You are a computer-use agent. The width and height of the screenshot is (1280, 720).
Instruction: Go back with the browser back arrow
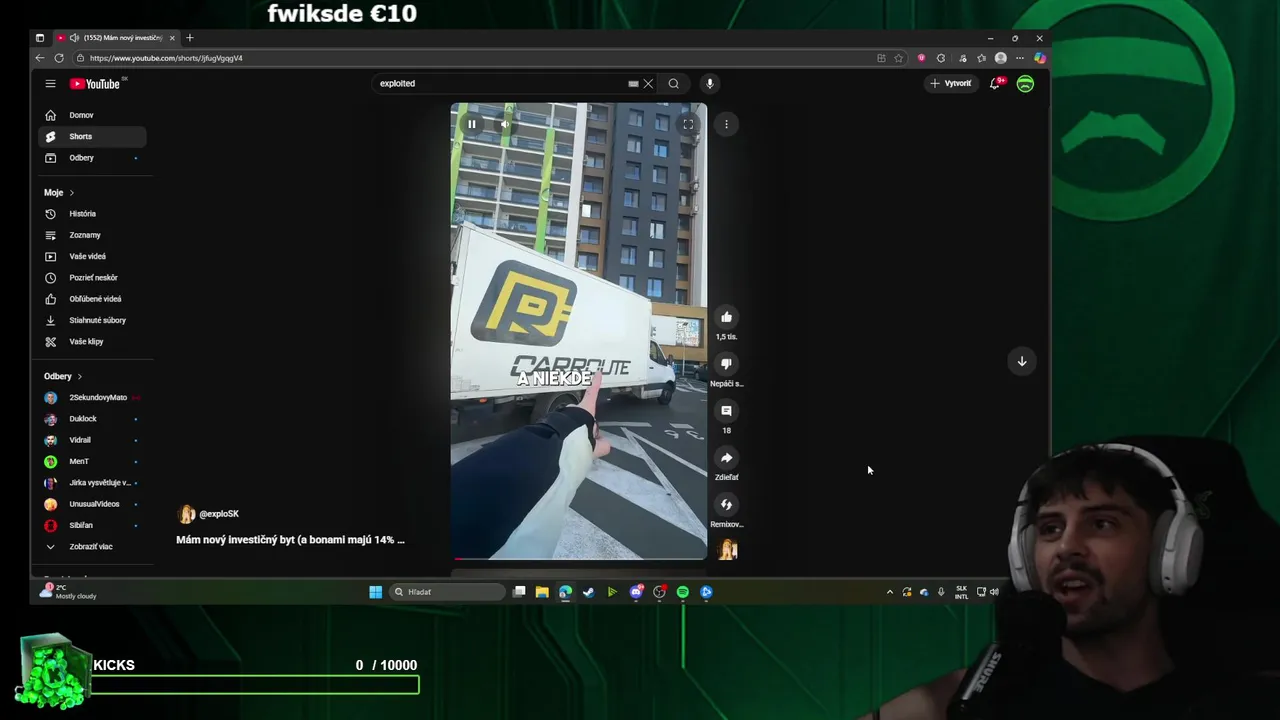[40, 58]
